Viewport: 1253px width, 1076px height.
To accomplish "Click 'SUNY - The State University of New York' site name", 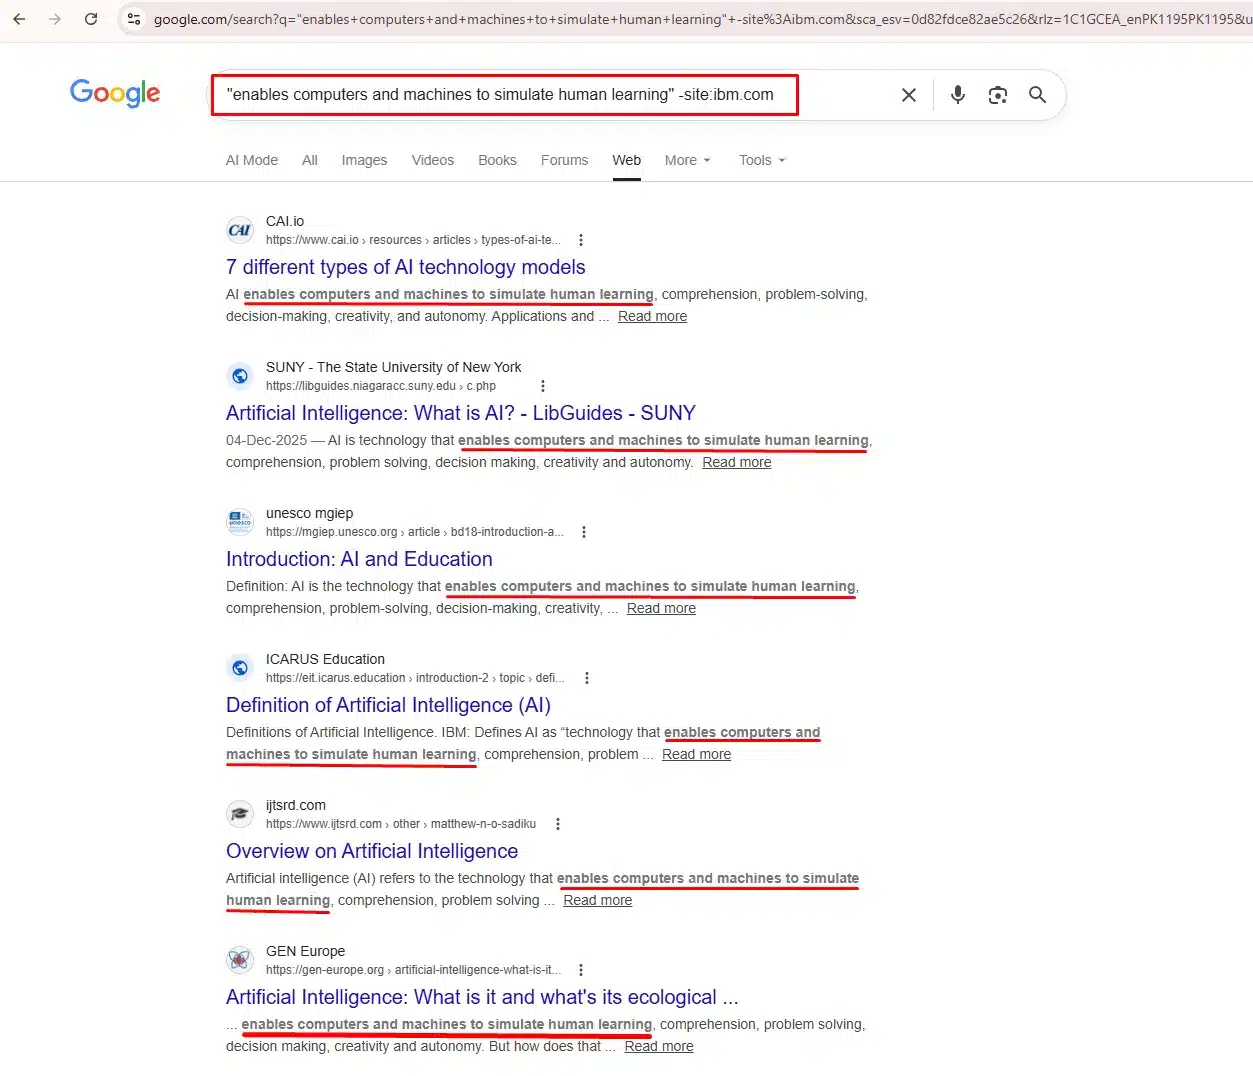I will 393,367.
